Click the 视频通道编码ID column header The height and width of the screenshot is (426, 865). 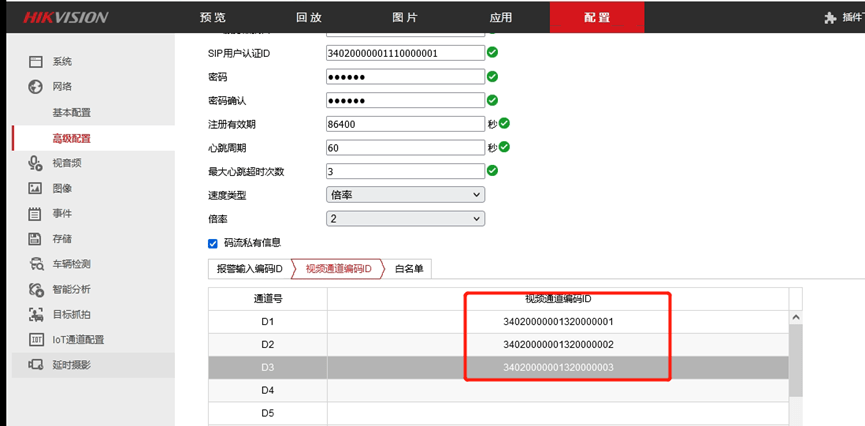[x=558, y=299]
